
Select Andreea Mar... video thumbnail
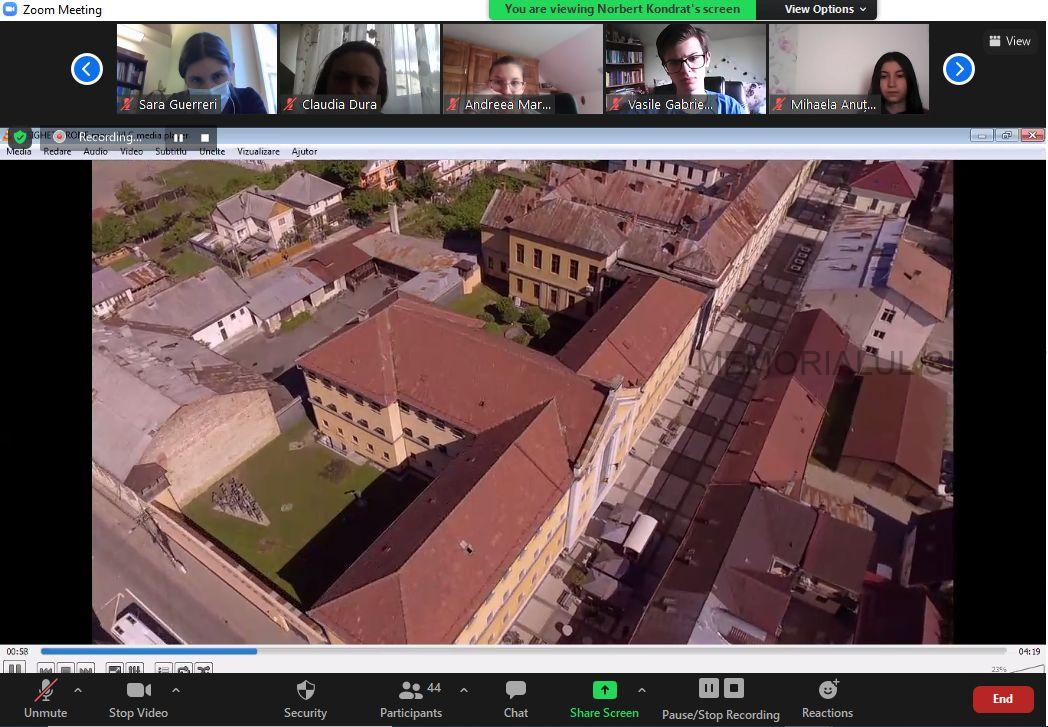click(x=523, y=69)
